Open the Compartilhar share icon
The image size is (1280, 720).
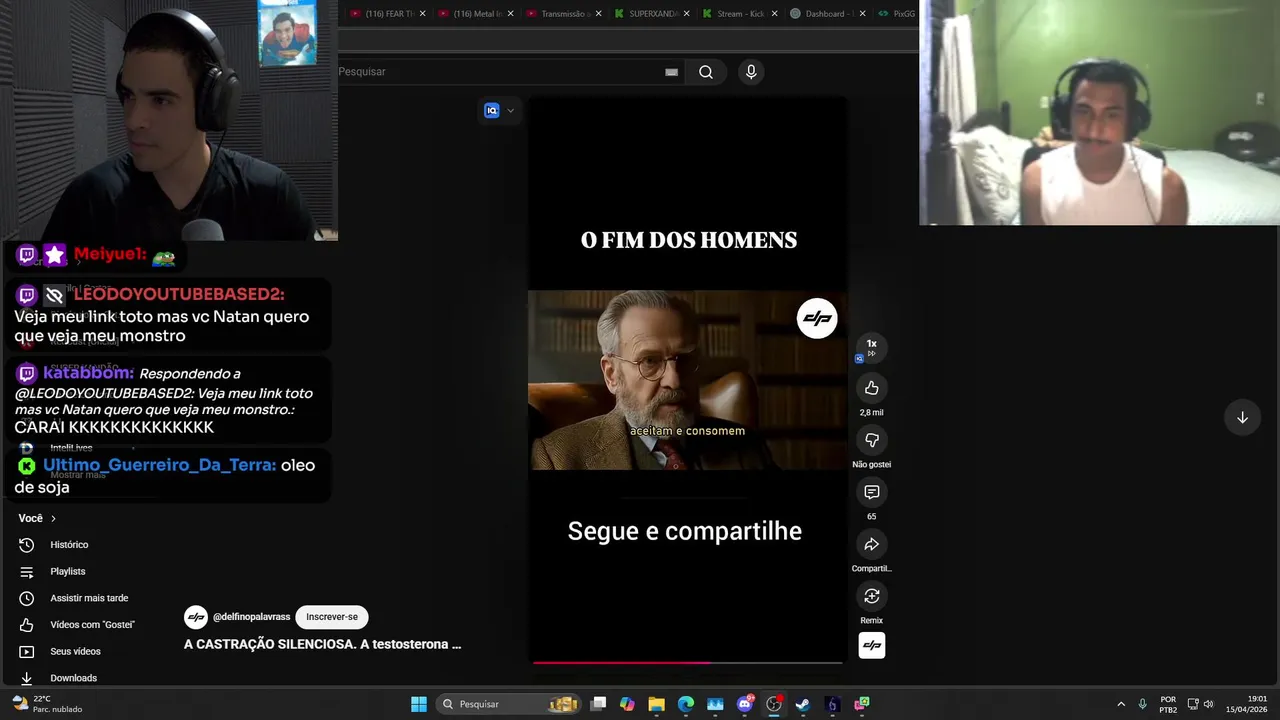(x=871, y=544)
